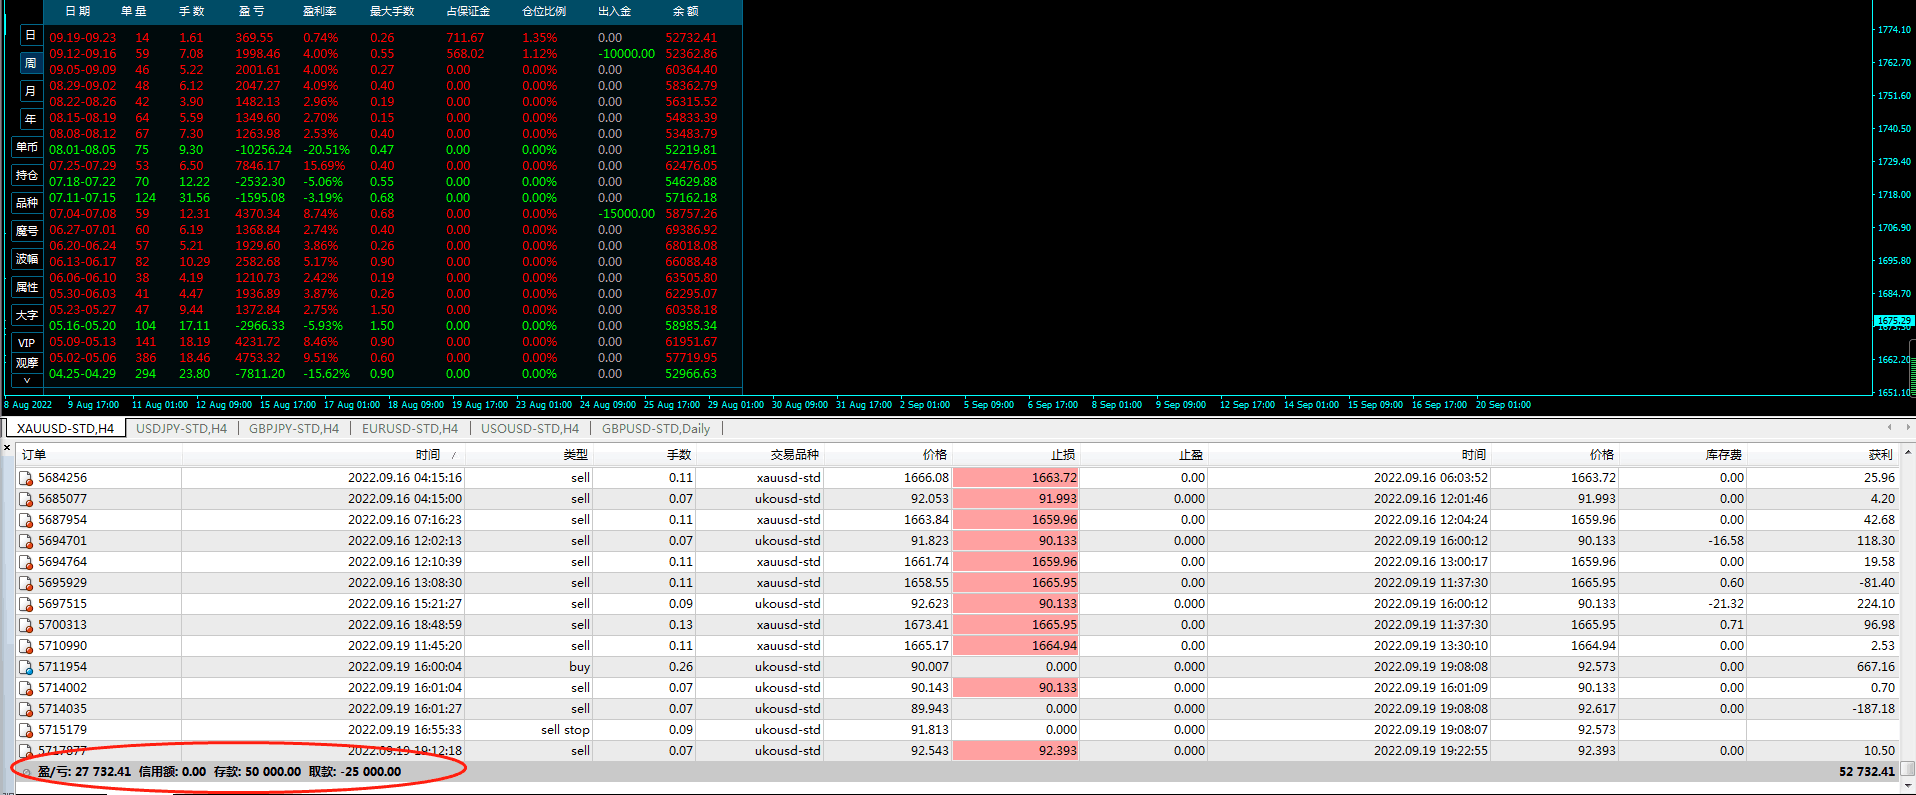Image resolution: width=1916 pixels, height=795 pixels.
Task: Switch to the GBPJPY-STD,H4 chart tab
Action: coord(294,429)
